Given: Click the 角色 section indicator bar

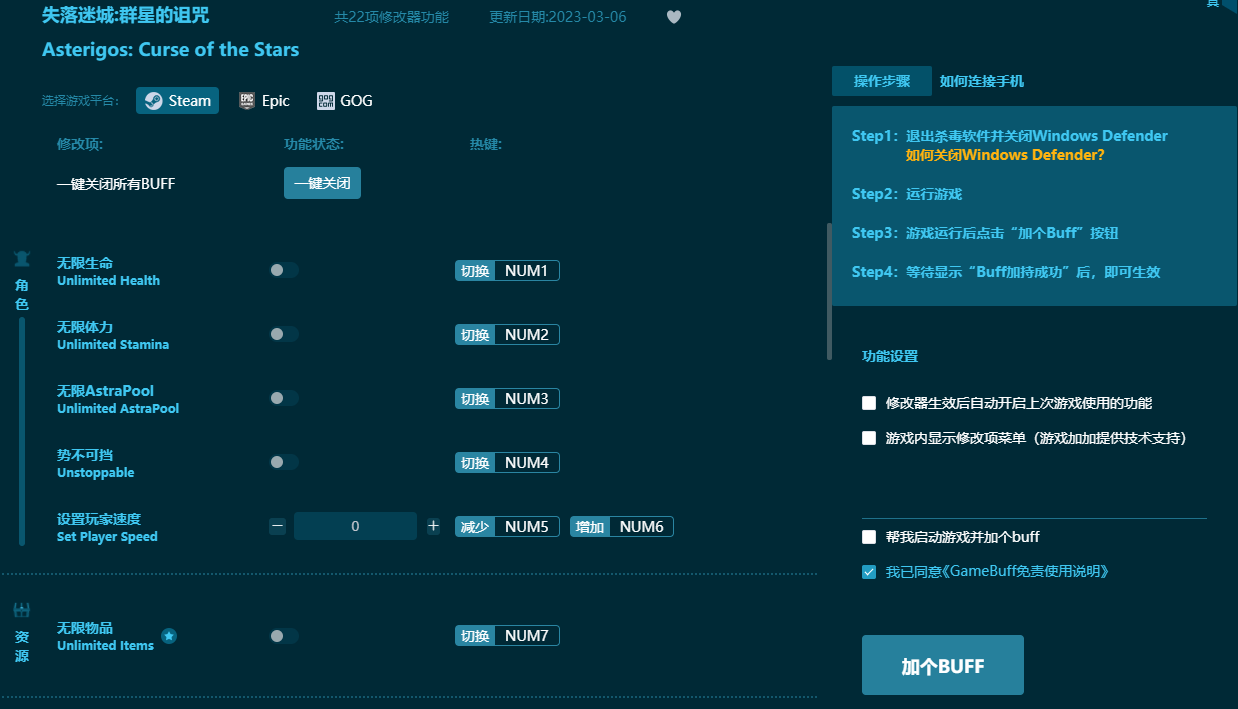Looking at the screenshot, I should (22, 431).
